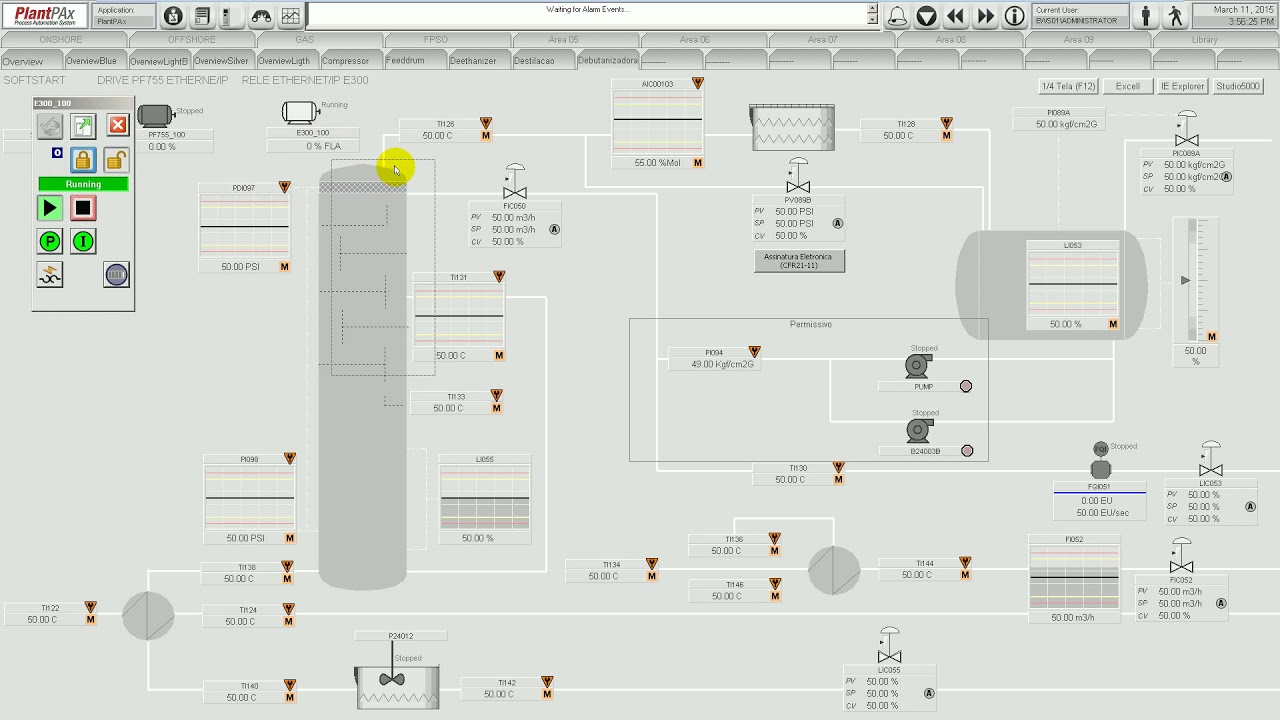Open the PV089B control valve icon
Image resolution: width=1280 pixels, height=720 pixels.
[798, 177]
